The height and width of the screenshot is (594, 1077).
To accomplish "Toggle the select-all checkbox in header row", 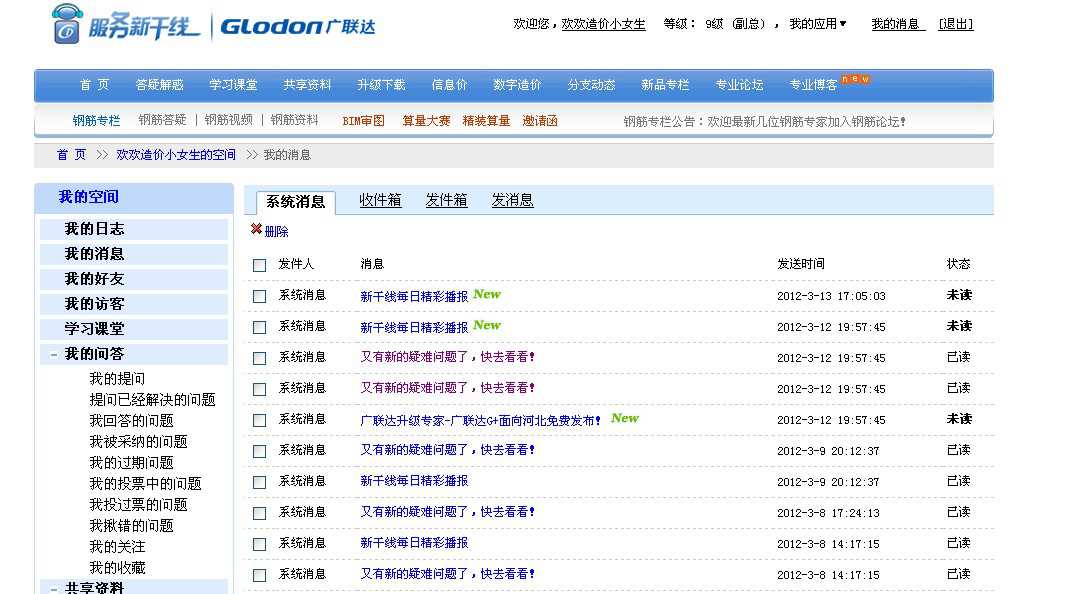I will pos(260,266).
